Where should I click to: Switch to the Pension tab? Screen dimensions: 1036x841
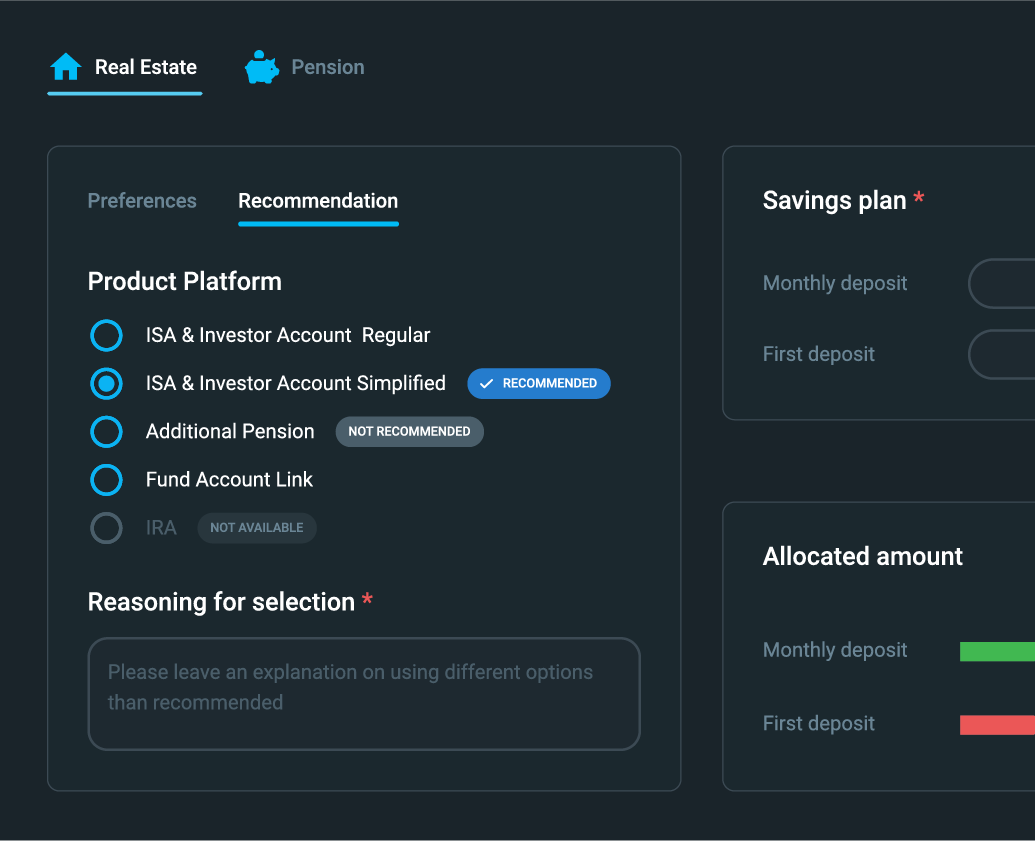coord(305,67)
